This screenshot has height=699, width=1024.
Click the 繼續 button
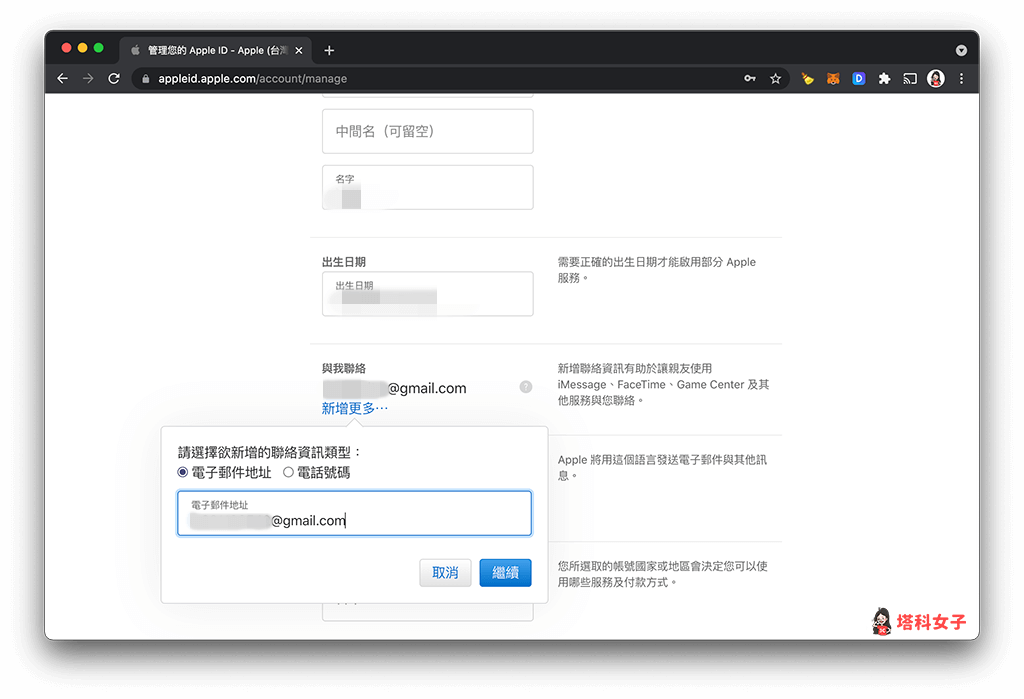505,573
